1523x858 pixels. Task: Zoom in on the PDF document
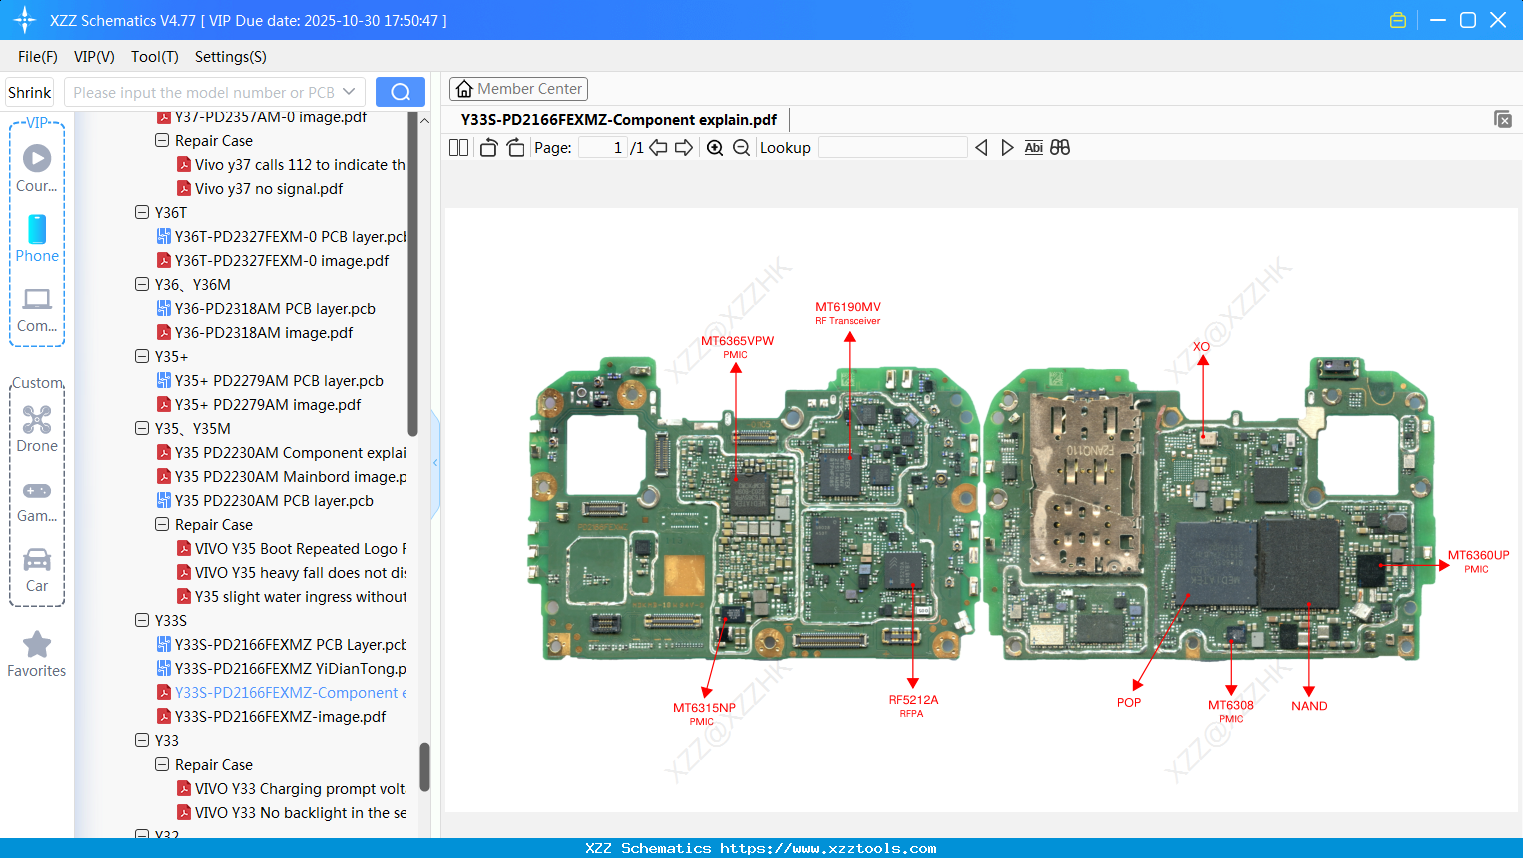[715, 147]
